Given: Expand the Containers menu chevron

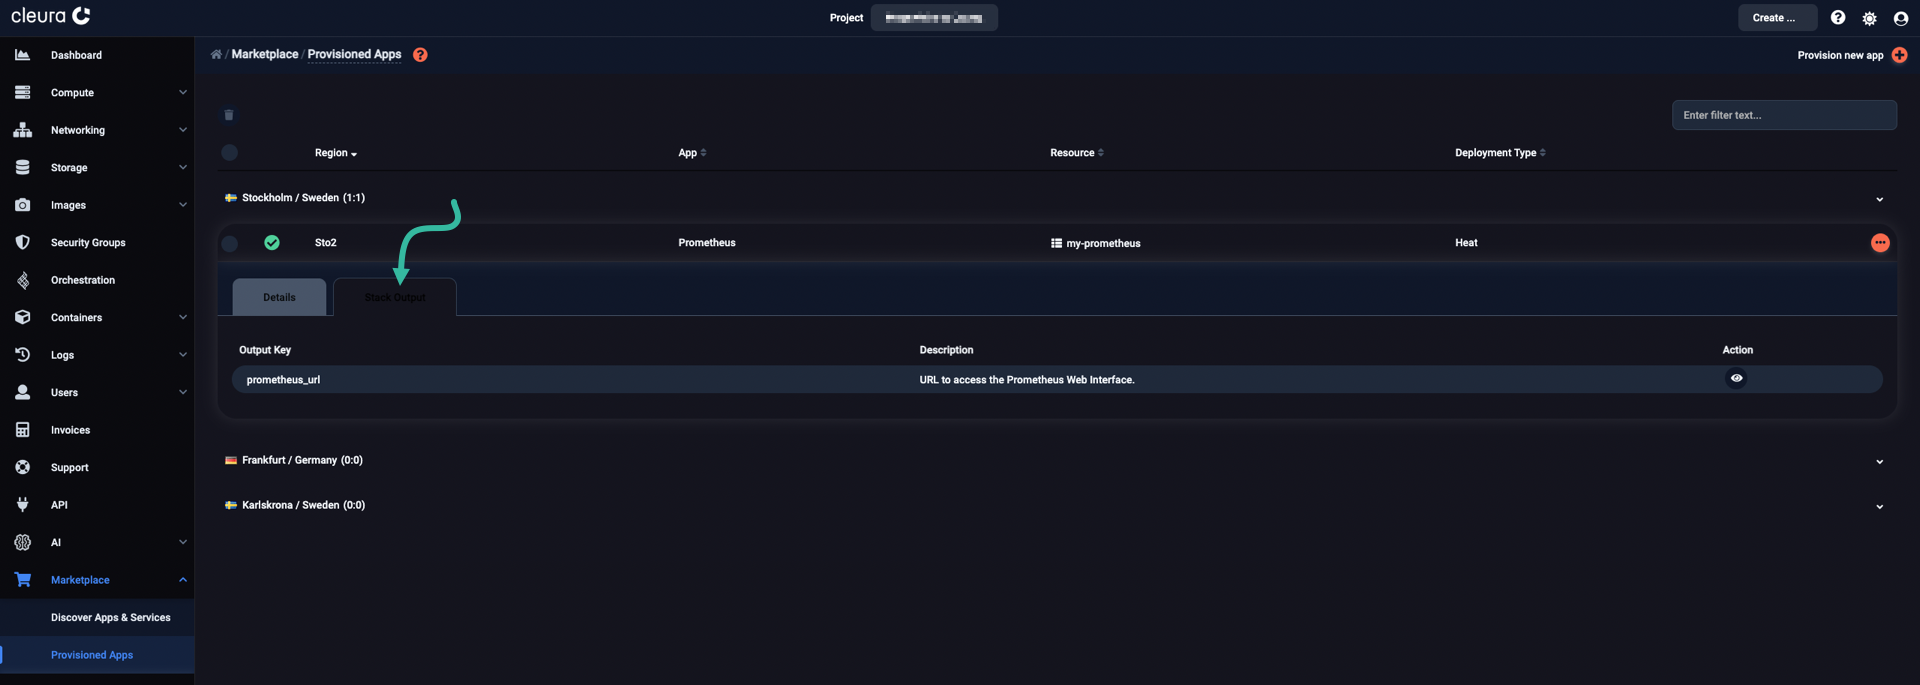Looking at the screenshot, I should pos(183,317).
